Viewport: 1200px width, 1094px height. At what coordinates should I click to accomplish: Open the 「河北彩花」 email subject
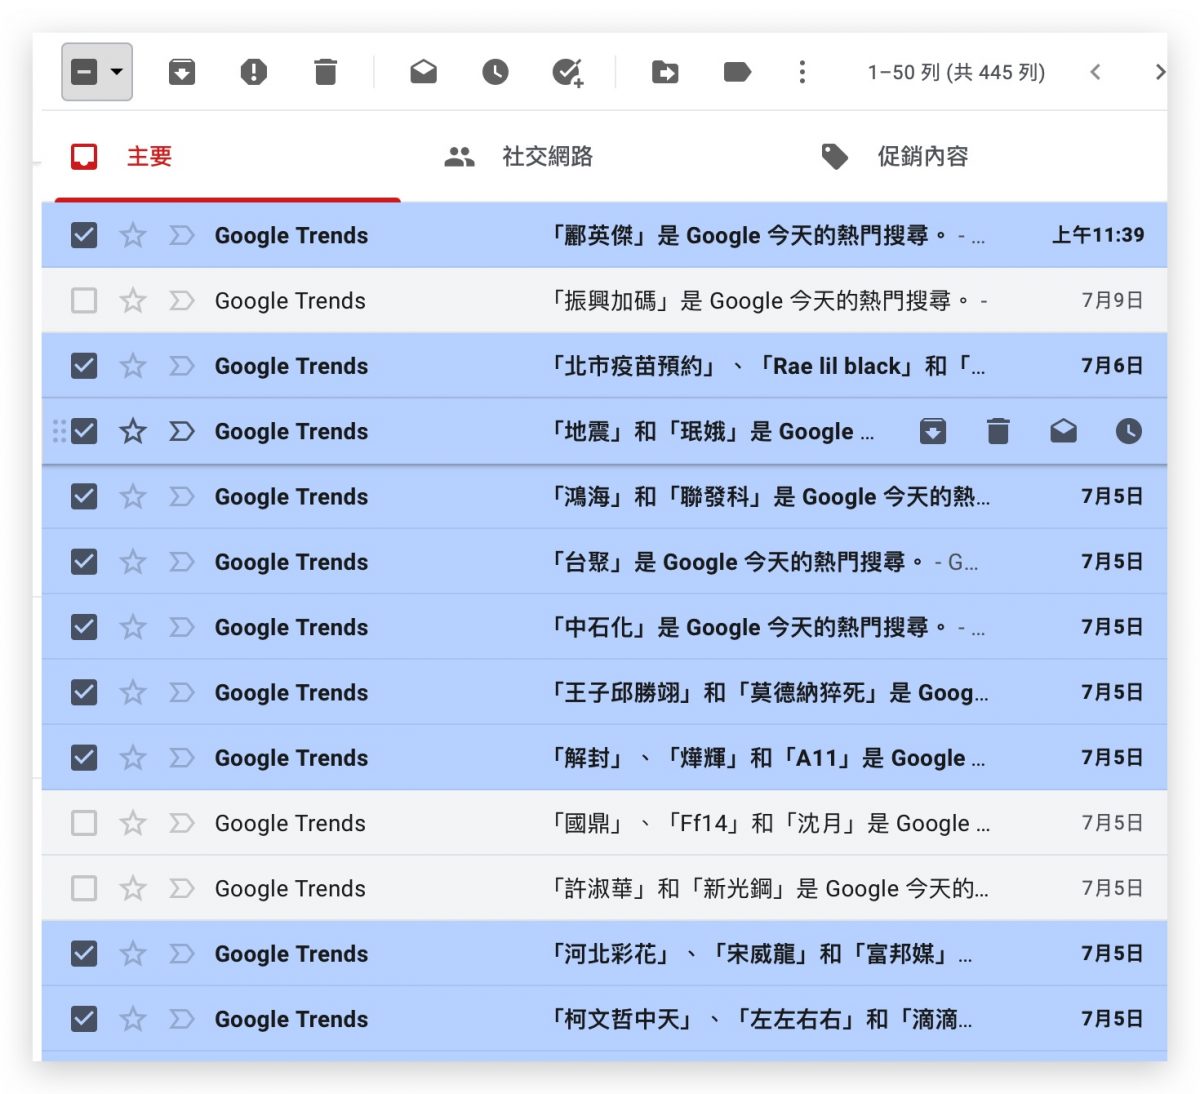point(761,953)
